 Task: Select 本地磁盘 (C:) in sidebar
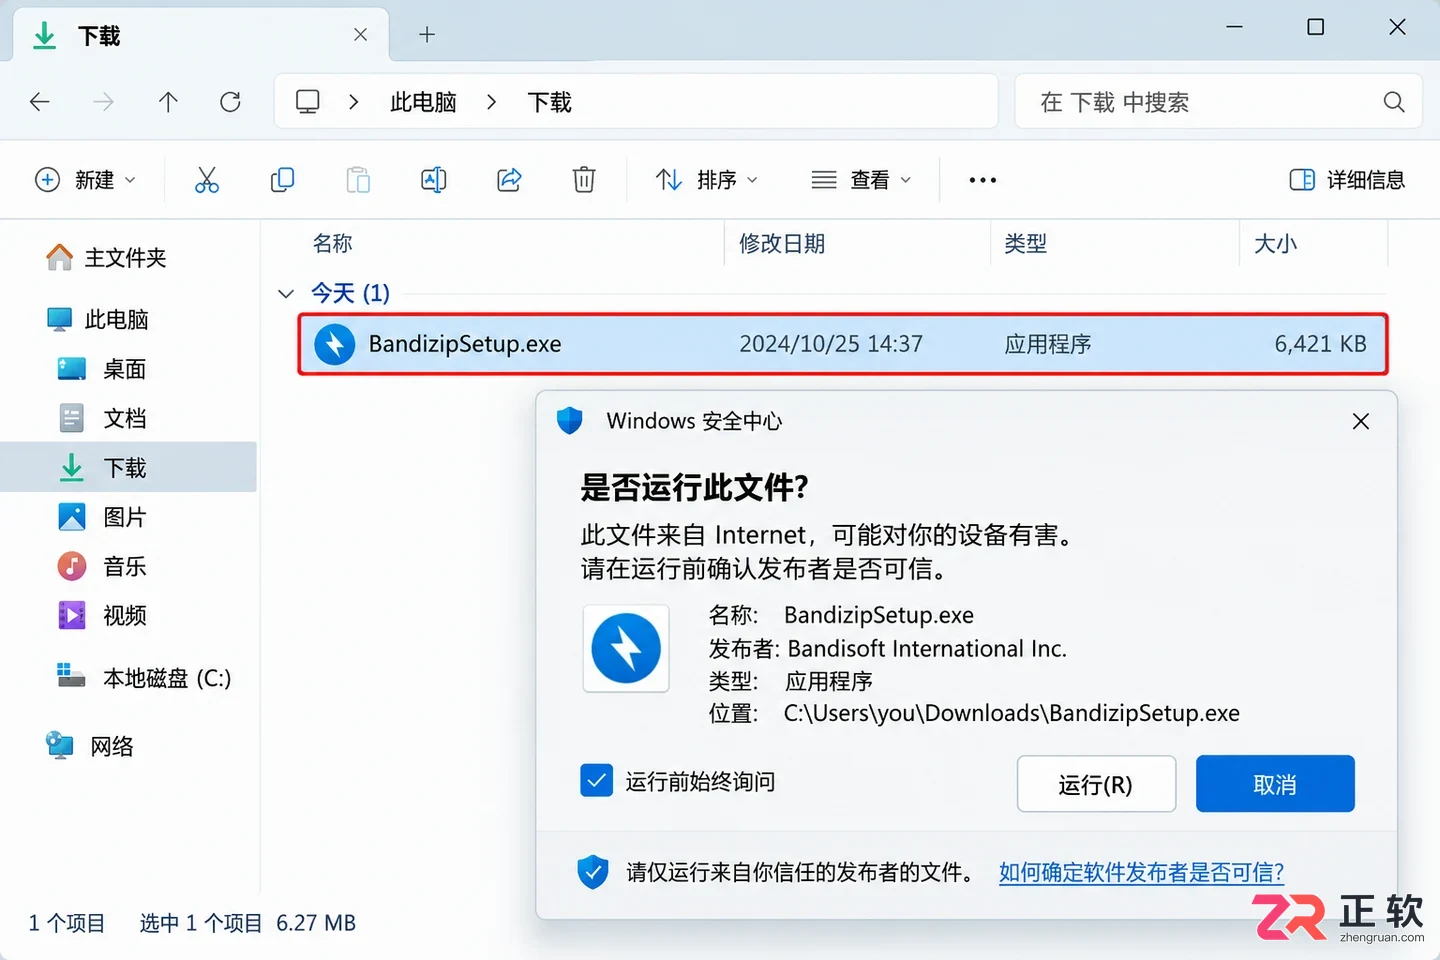pyautogui.click(x=144, y=678)
